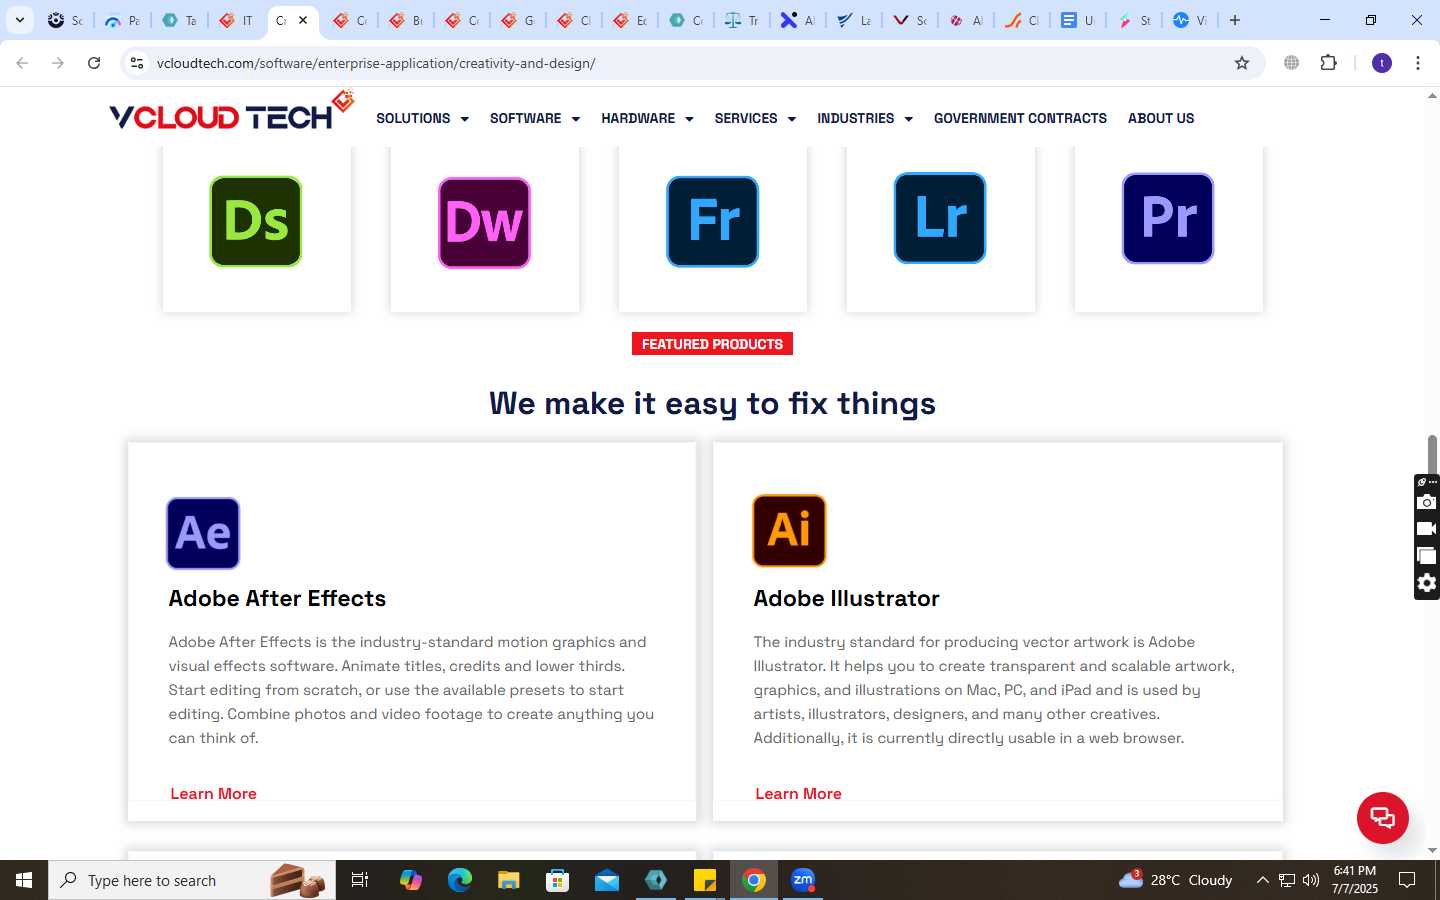Viewport: 1440px width, 900px height.
Task: Open the red live chat bubble
Action: tap(1382, 817)
